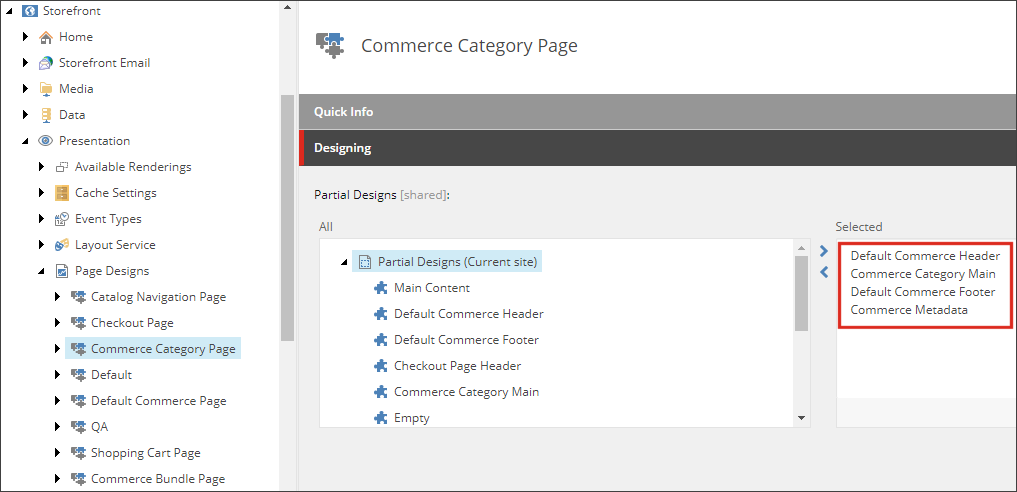Select Empty partial design item
Image resolution: width=1017 pixels, height=492 pixels.
[x=412, y=418]
